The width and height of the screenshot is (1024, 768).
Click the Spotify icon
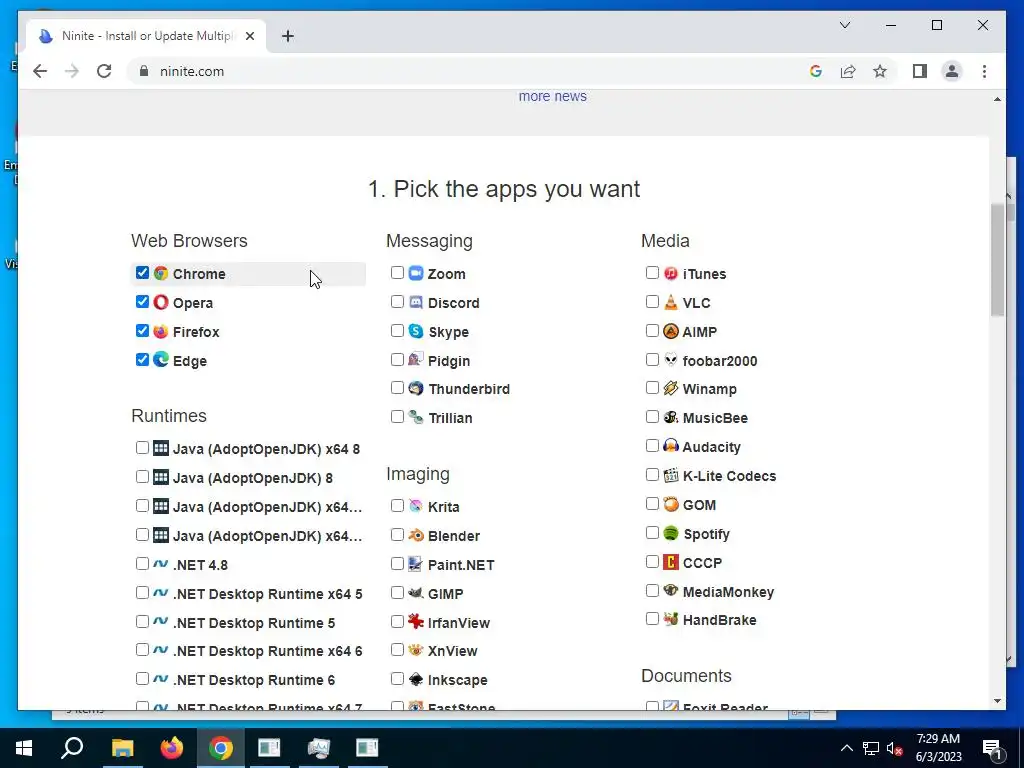(671, 533)
